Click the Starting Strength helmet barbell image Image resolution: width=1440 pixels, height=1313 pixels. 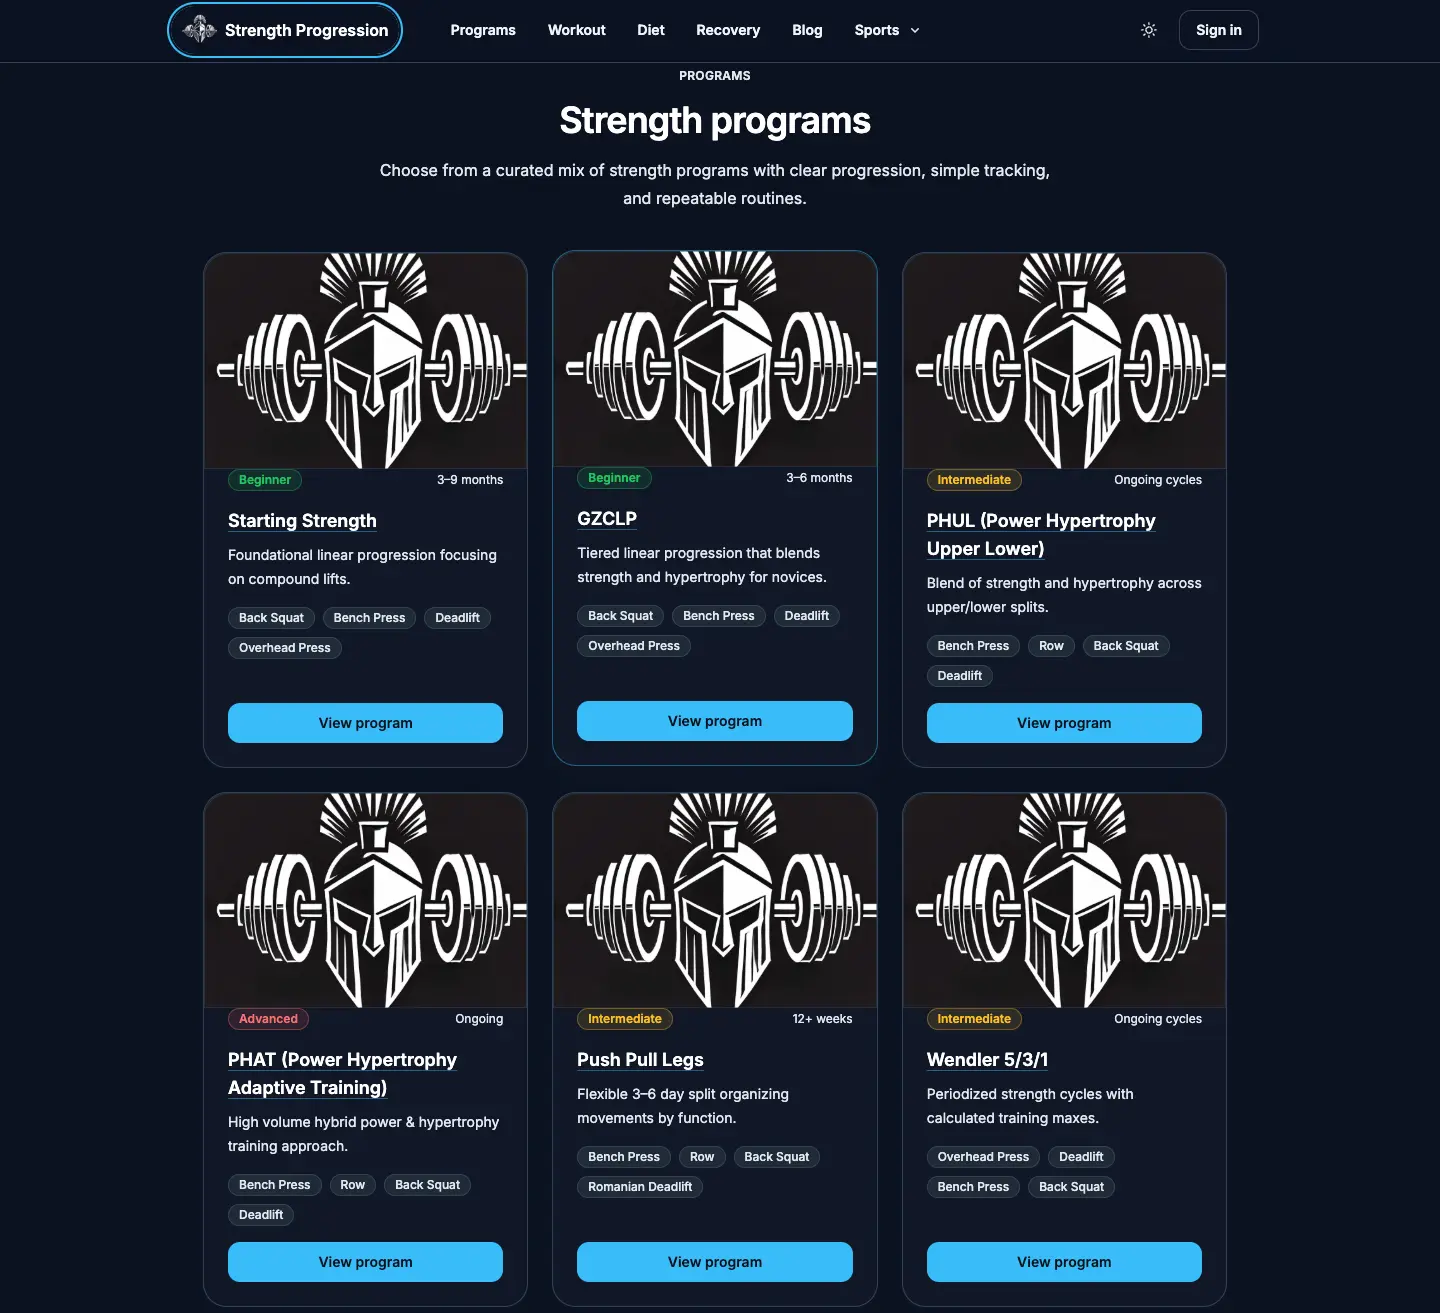tap(365, 361)
